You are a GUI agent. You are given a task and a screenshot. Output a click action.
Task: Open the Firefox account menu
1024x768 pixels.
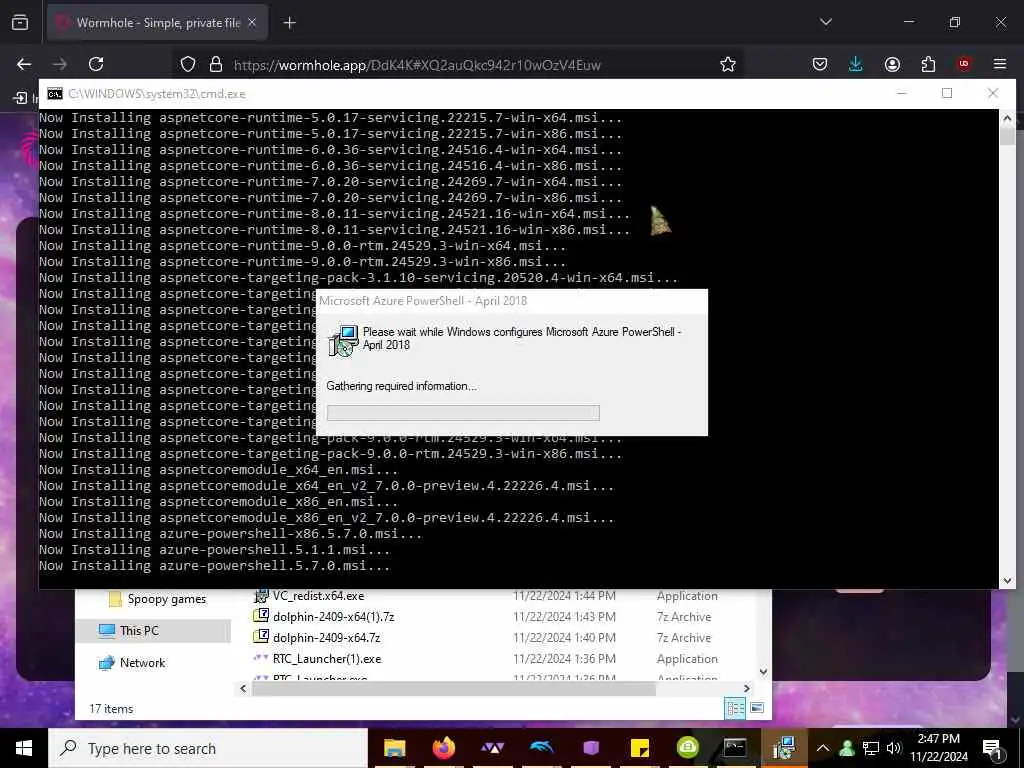pyautogui.click(x=892, y=64)
